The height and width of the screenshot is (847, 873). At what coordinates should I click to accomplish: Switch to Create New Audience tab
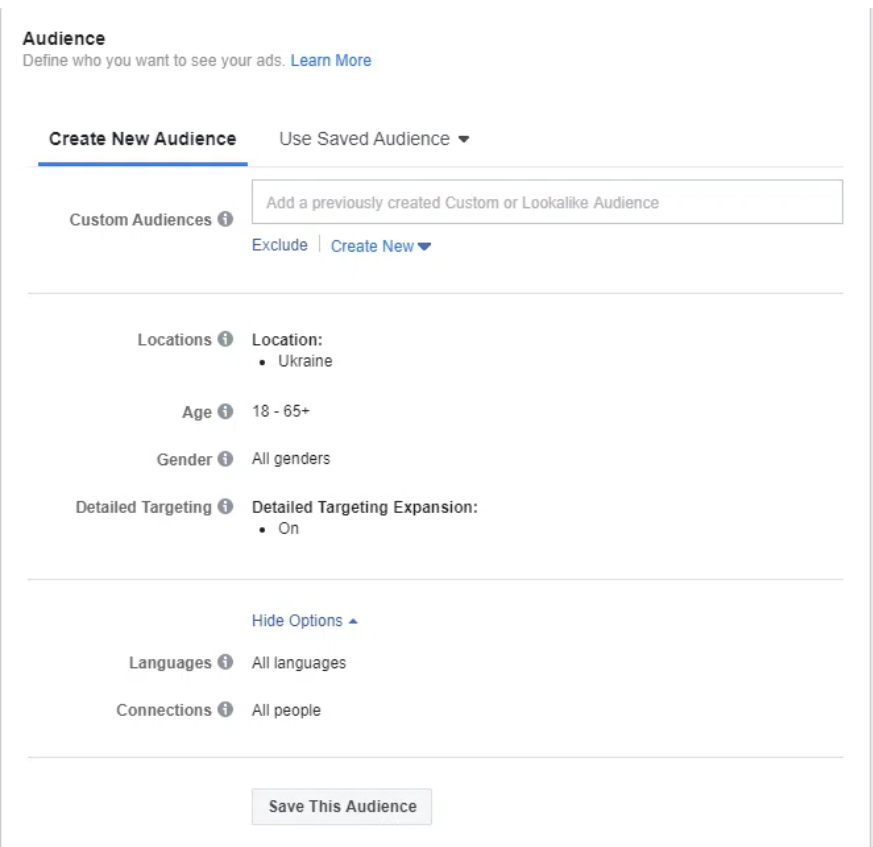click(x=143, y=139)
